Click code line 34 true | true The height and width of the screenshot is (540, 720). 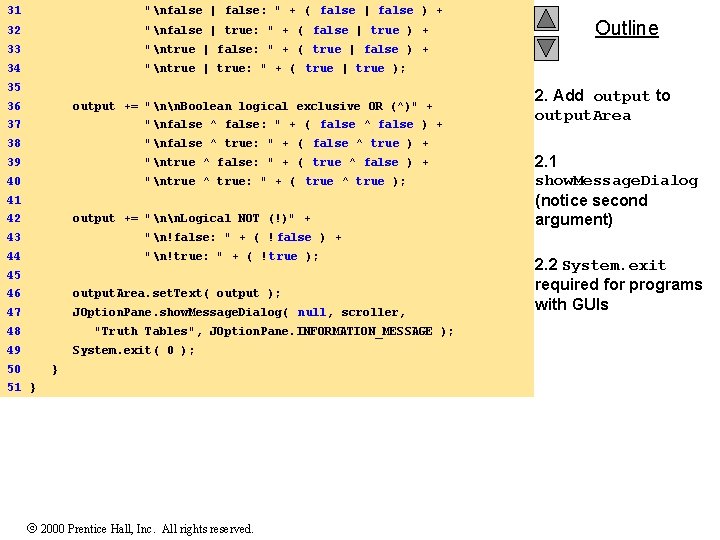(x=275, y=68)
